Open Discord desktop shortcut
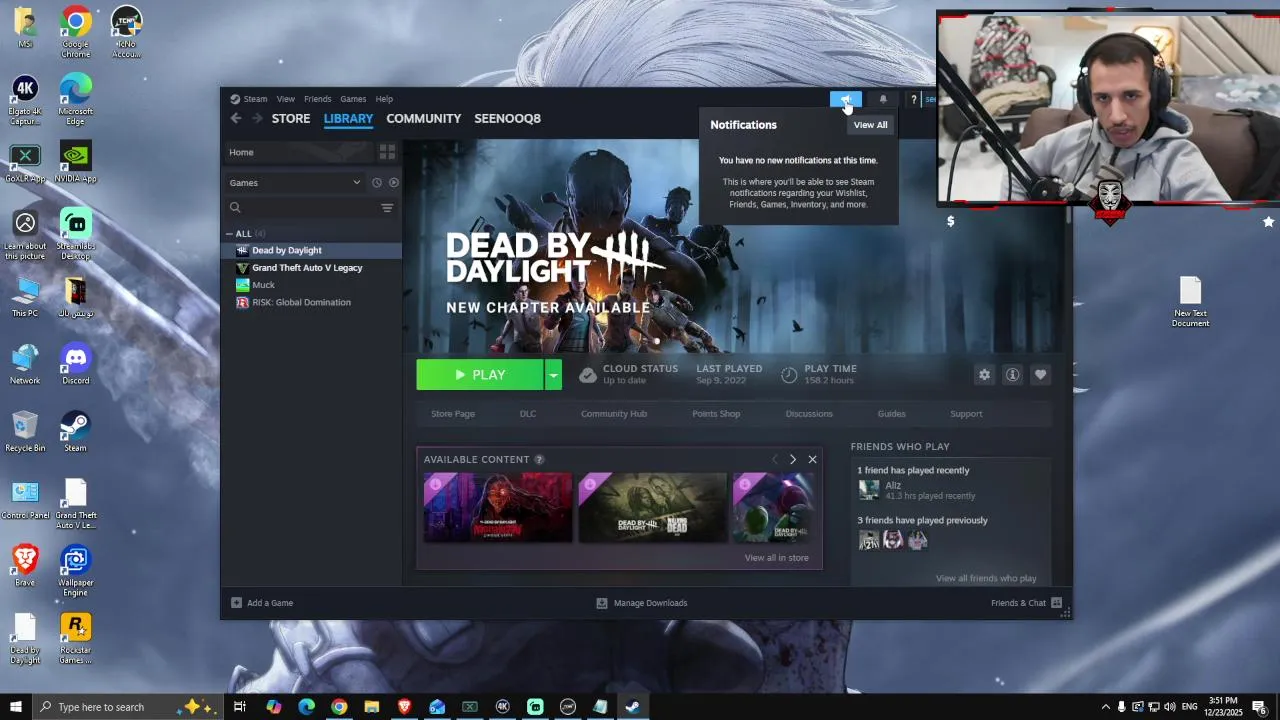Image resolution: width=1280 pixels, height=720 pixels. (x=76, y=364)
